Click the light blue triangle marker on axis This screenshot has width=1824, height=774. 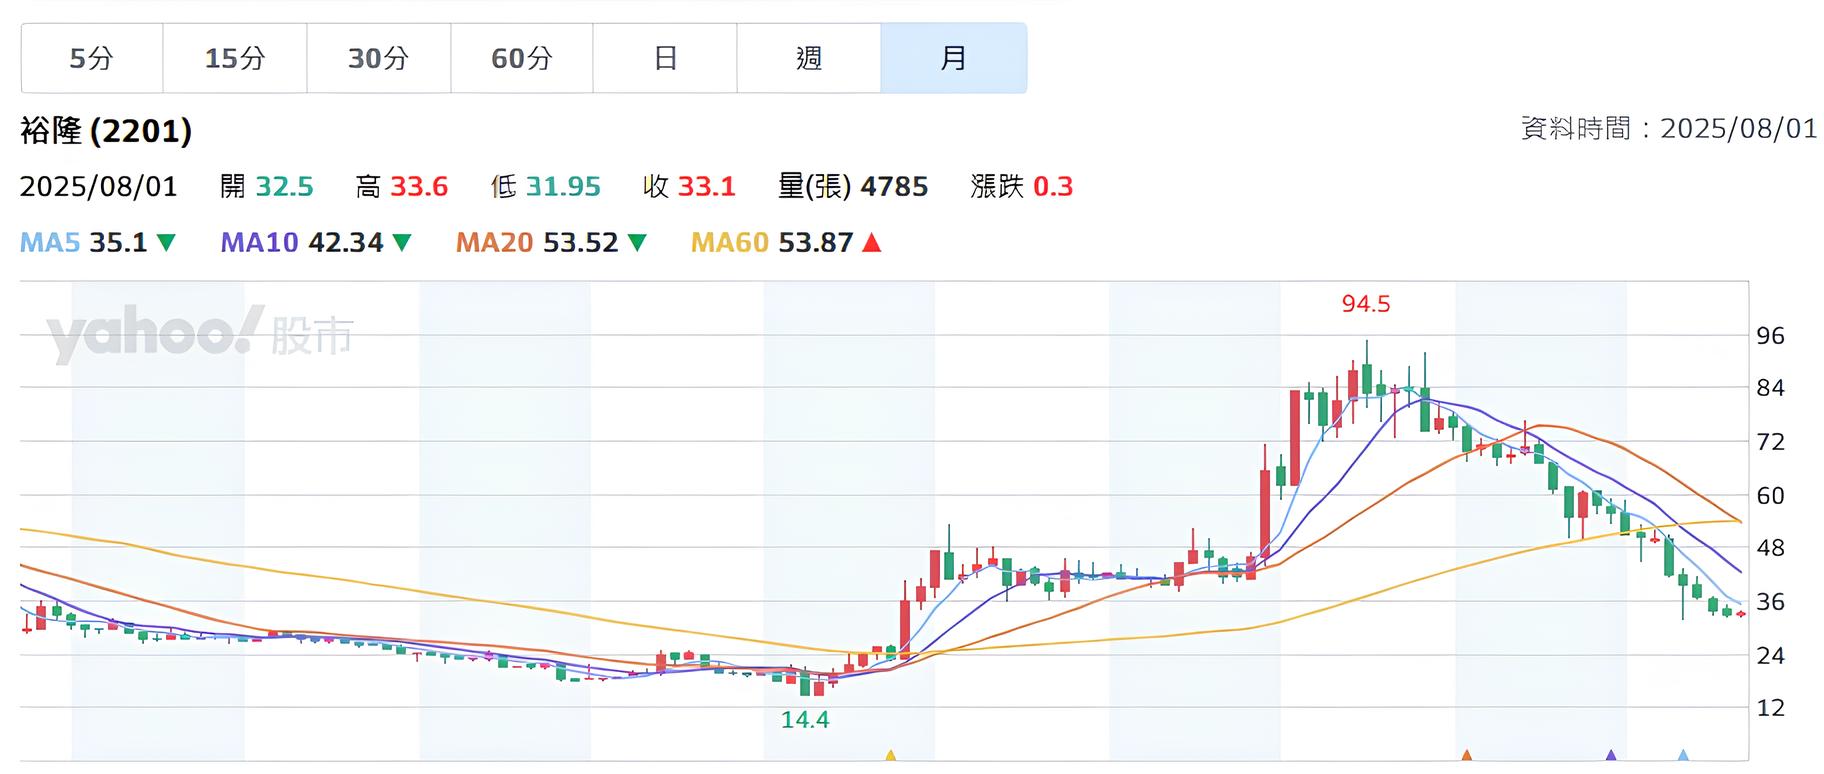click(x=1683, y=756)
